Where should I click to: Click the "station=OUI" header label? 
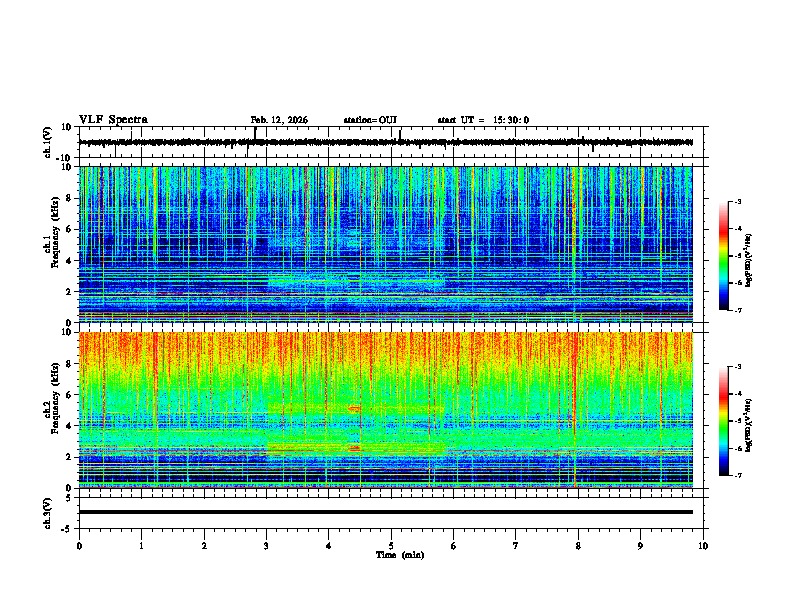[x=370, y=120]
